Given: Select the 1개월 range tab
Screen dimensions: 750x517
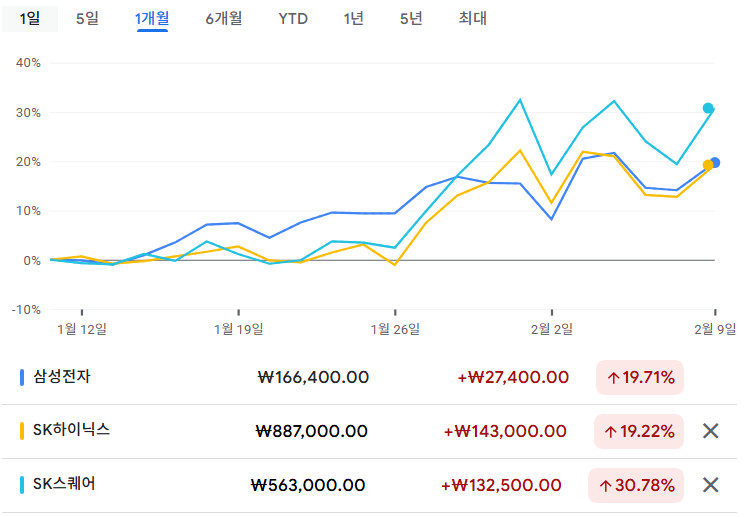Looking at the screenshot, I should point(152,18).
